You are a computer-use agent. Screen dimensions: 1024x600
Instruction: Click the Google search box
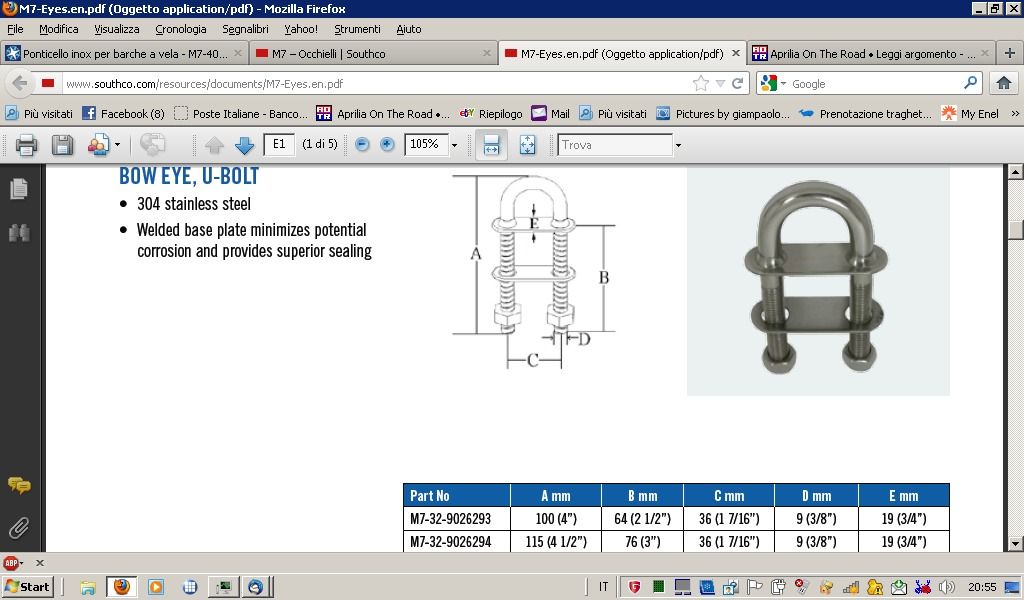click(875, 84)
